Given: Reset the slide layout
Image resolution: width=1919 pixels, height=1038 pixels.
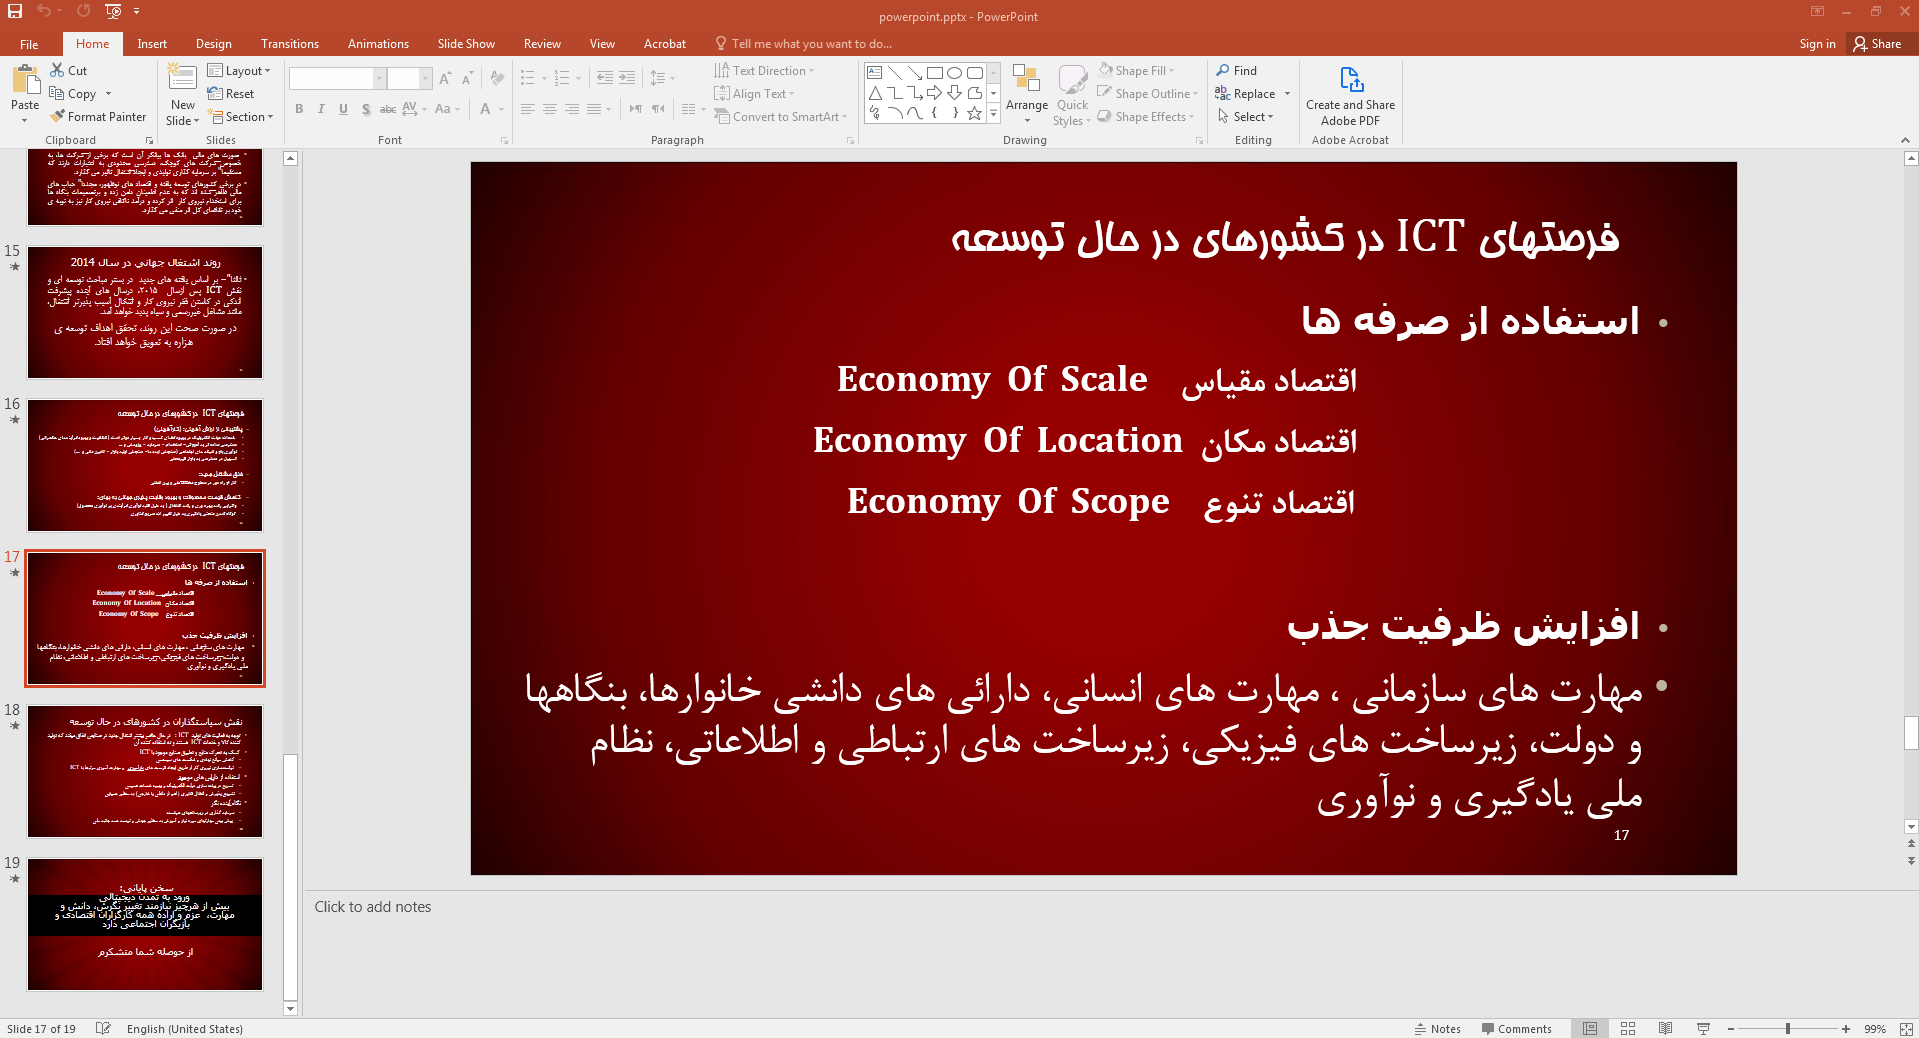Looking at the screenshot, I should [x=231, y=94].
